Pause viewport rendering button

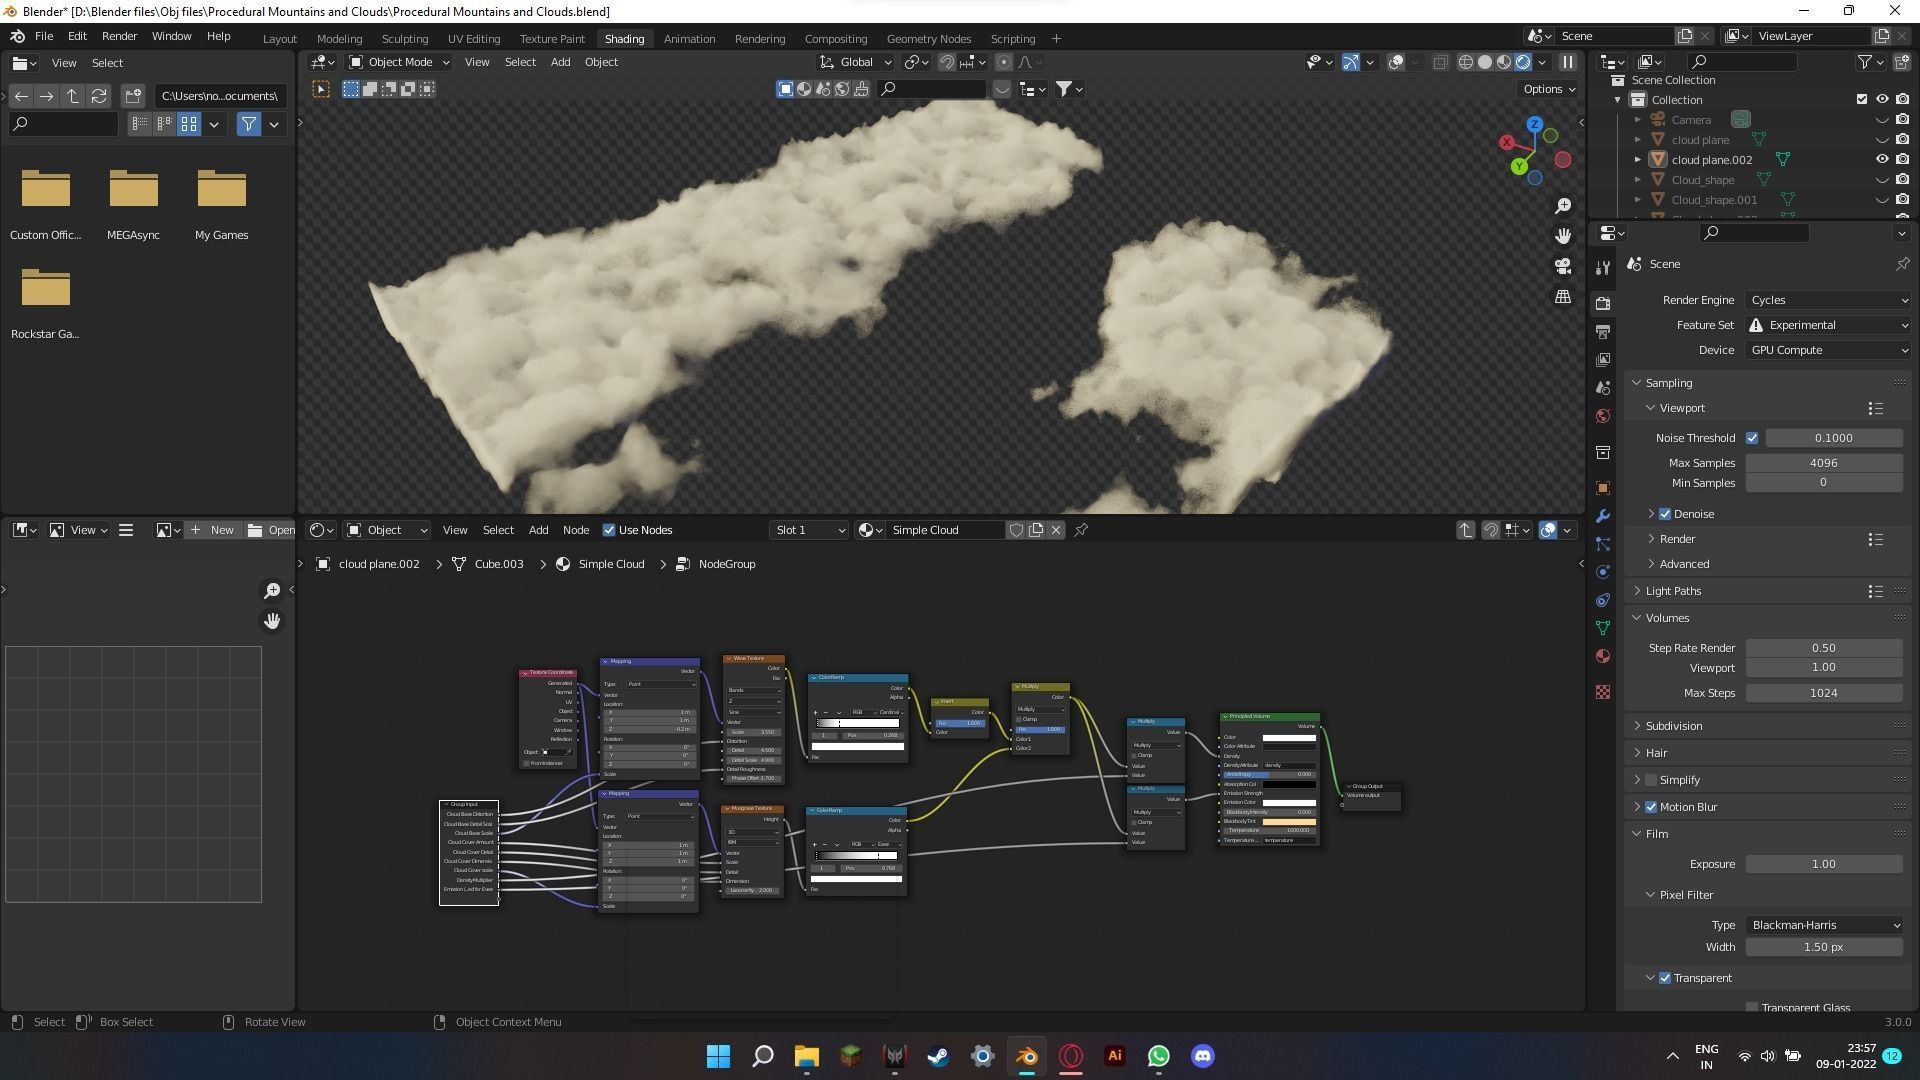1568,62
